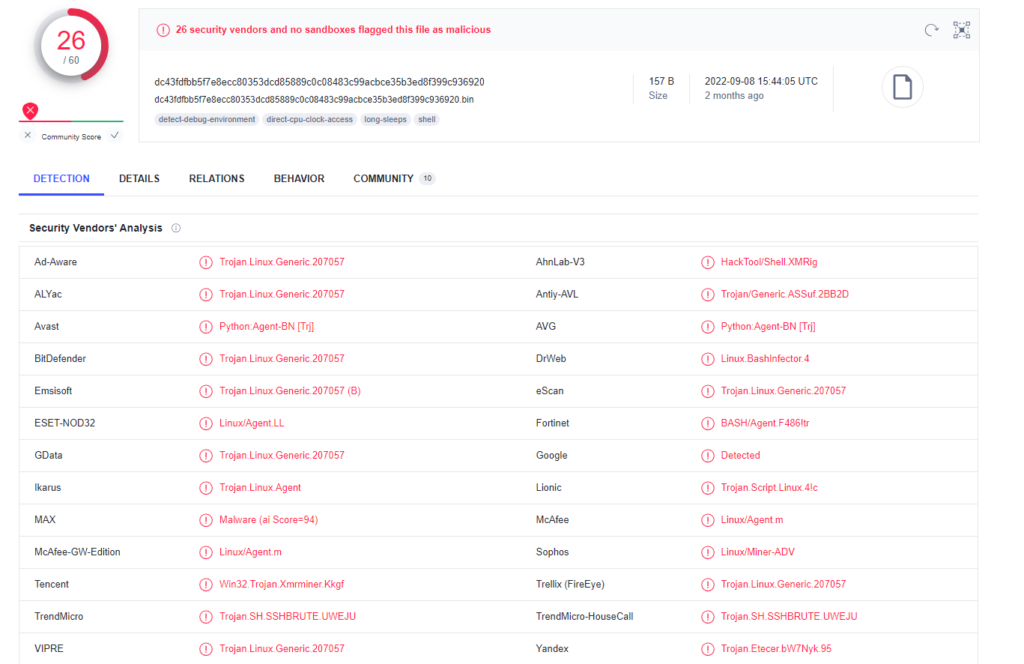Click the Linux/Agent.LL result
The width and height of the screenshot is (1024, 664).
coord(251,423)
